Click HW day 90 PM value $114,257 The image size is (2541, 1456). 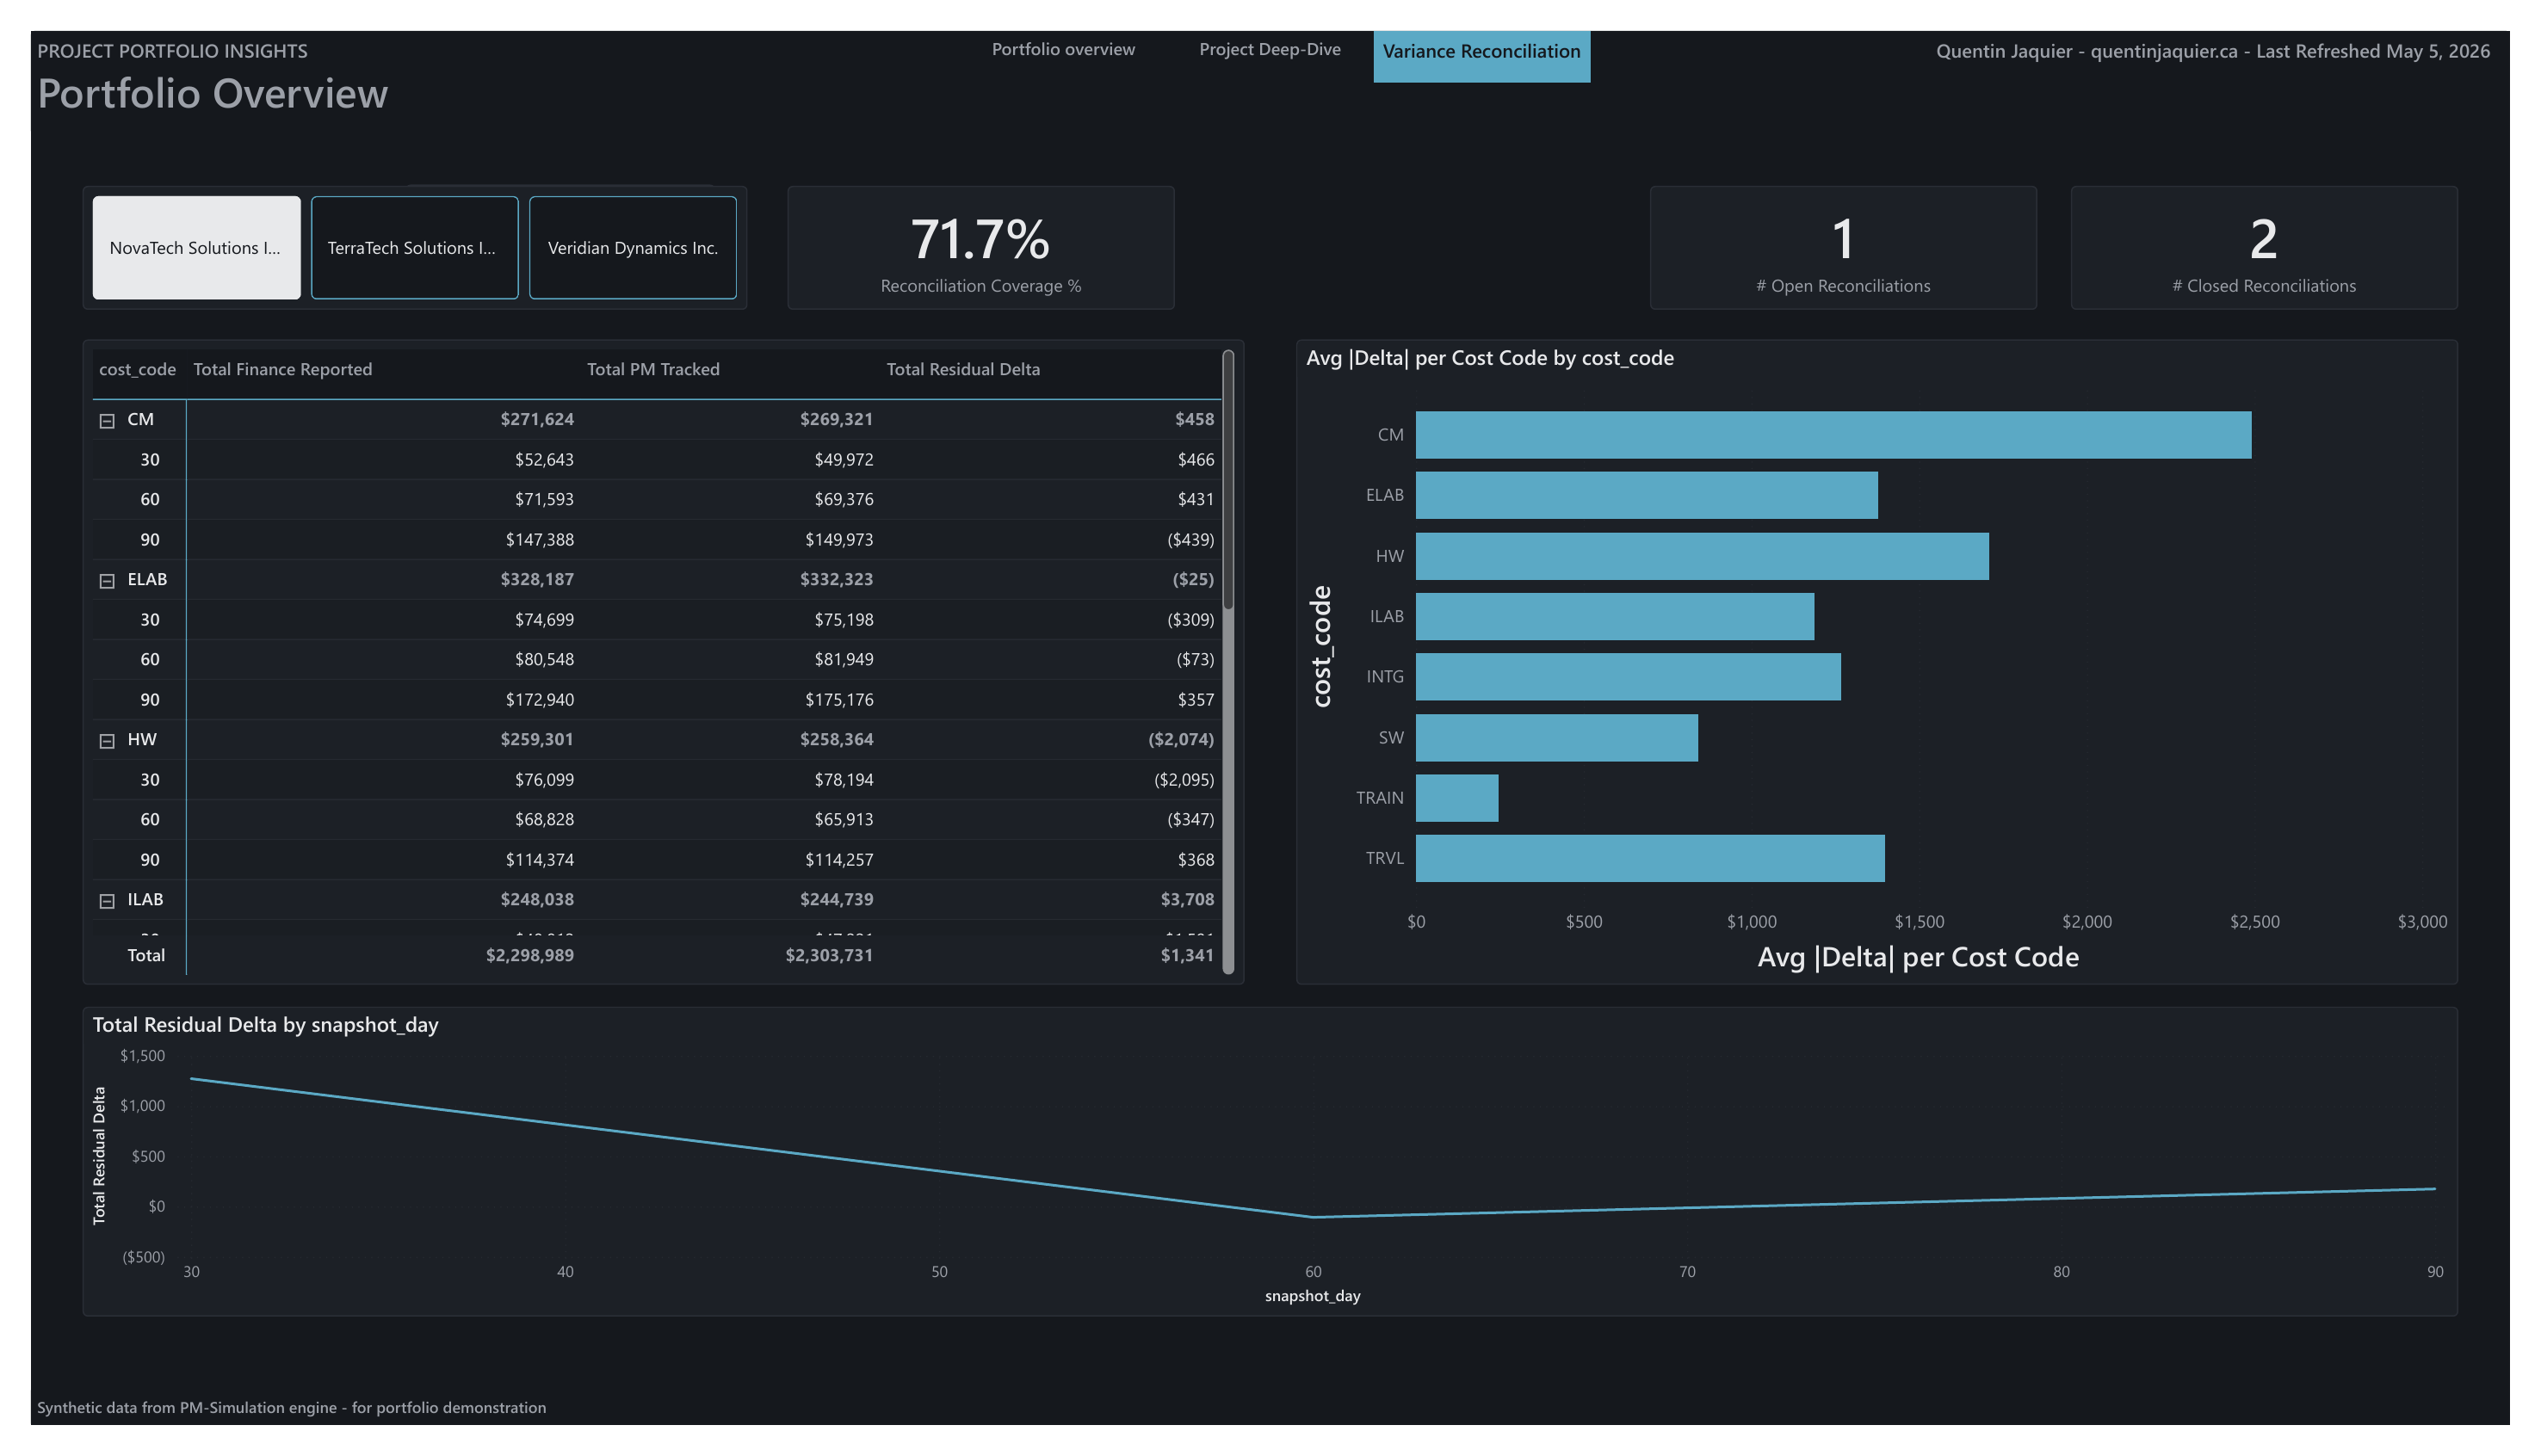[839, 859]
